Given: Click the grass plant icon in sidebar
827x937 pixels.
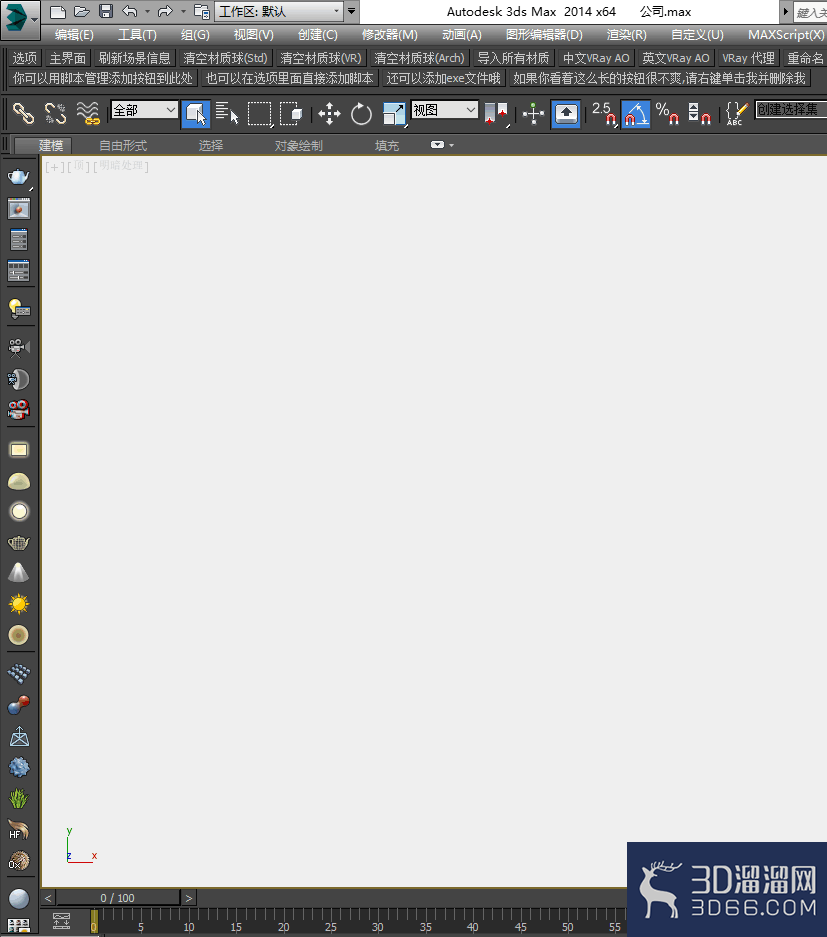Looking at the screenshot, I should coord(19,798).
